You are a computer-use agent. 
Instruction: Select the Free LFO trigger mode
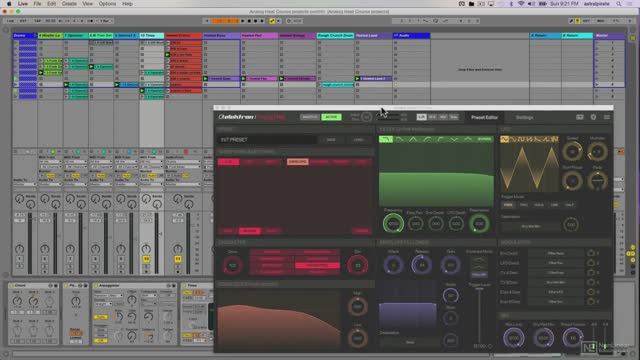[x=508, y=205]
